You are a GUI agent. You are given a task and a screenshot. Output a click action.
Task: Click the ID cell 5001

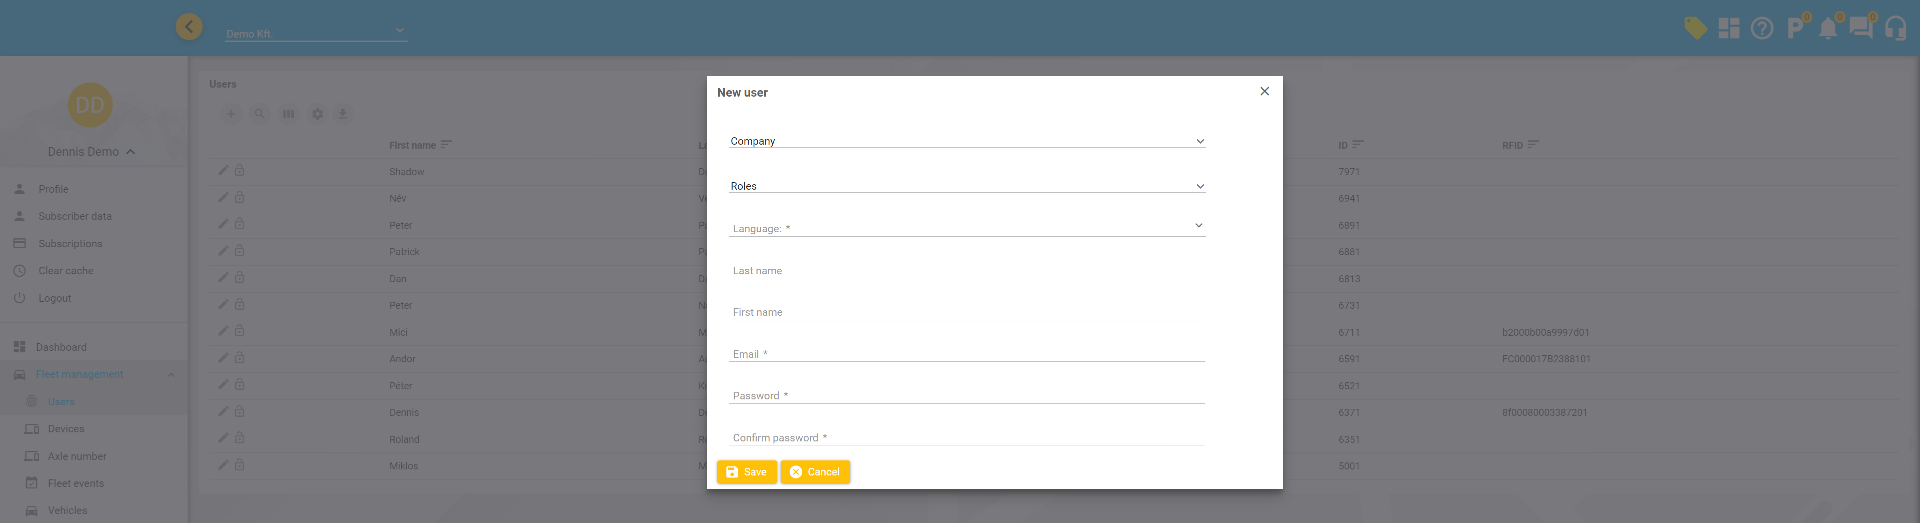(x=1349, y=466)
